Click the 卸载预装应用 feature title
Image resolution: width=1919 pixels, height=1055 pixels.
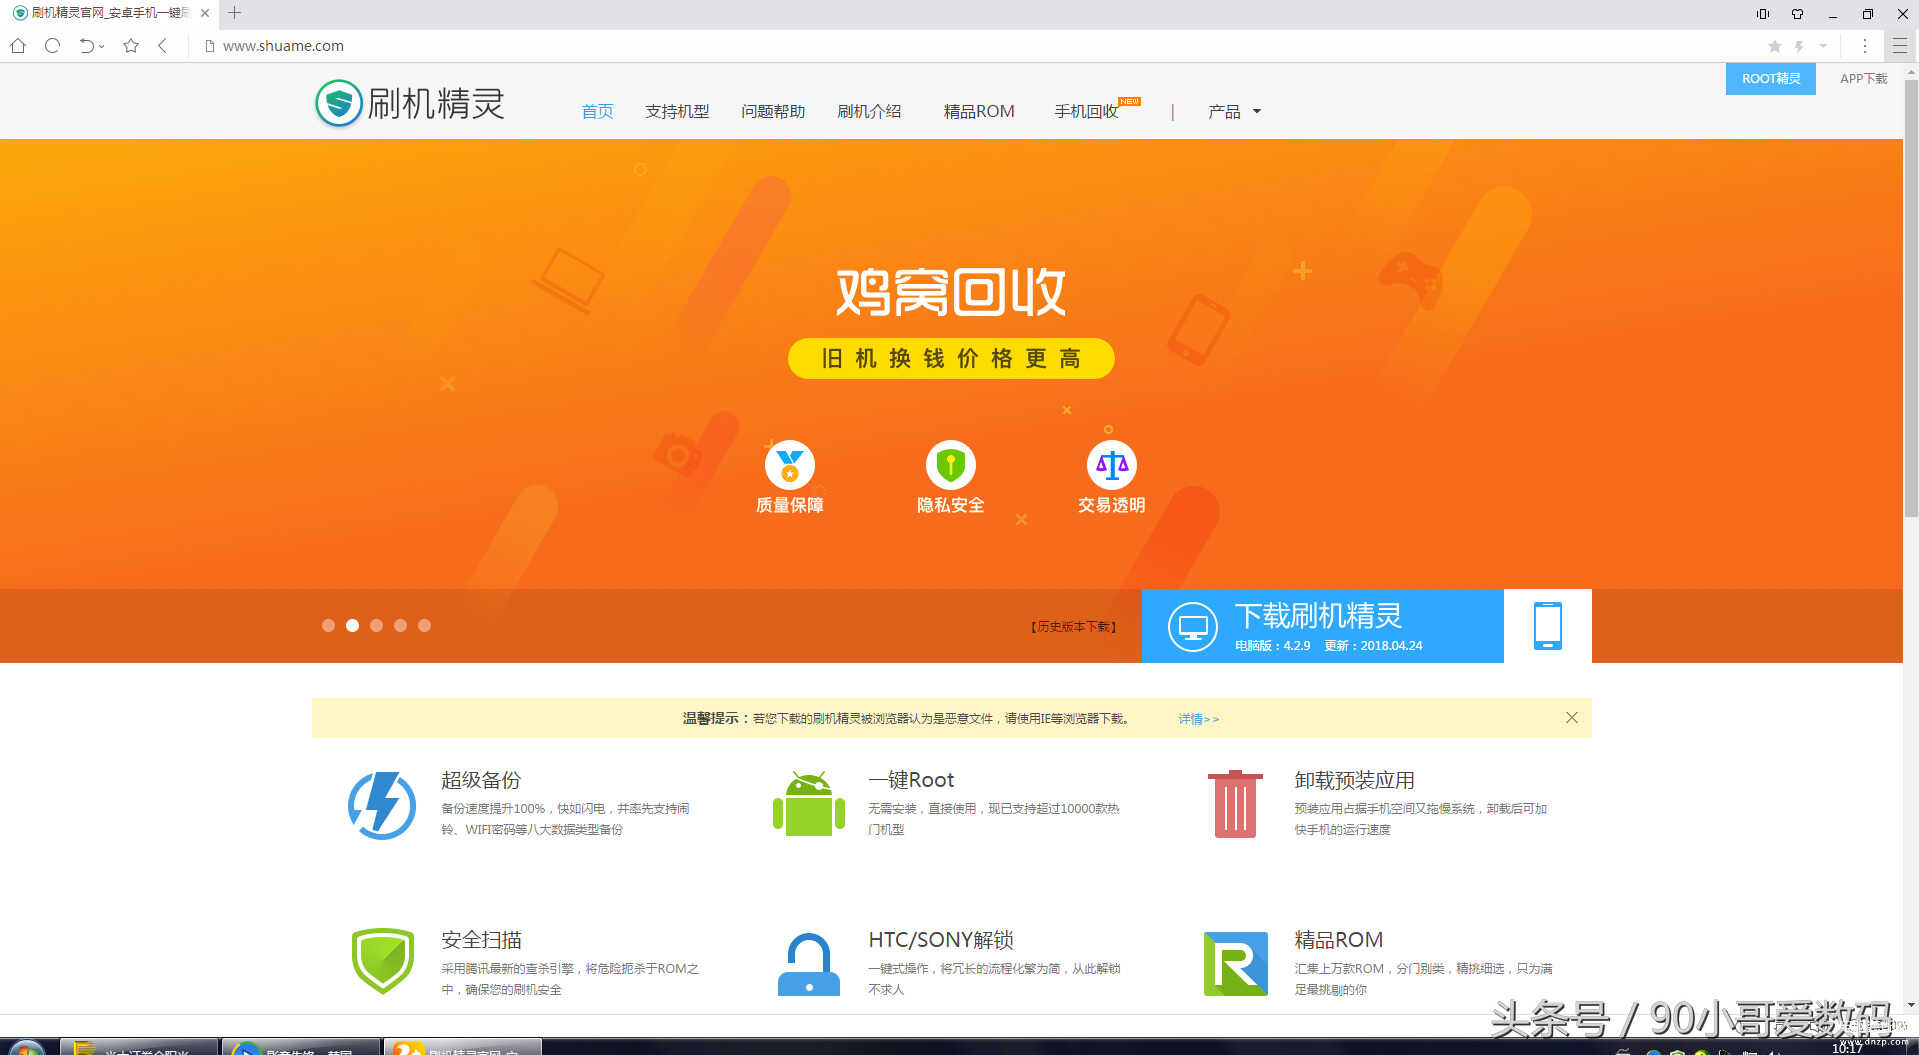click(x=1354, y=780)
